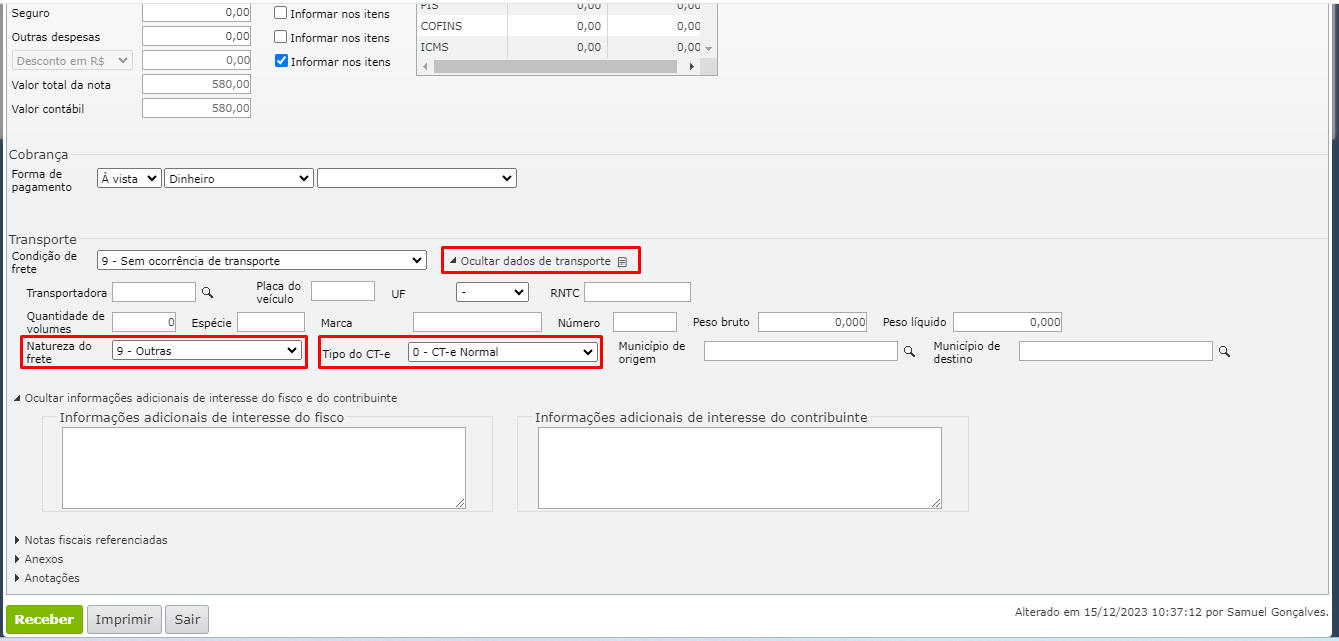Open the UF state dropdown

click(492, 292)
